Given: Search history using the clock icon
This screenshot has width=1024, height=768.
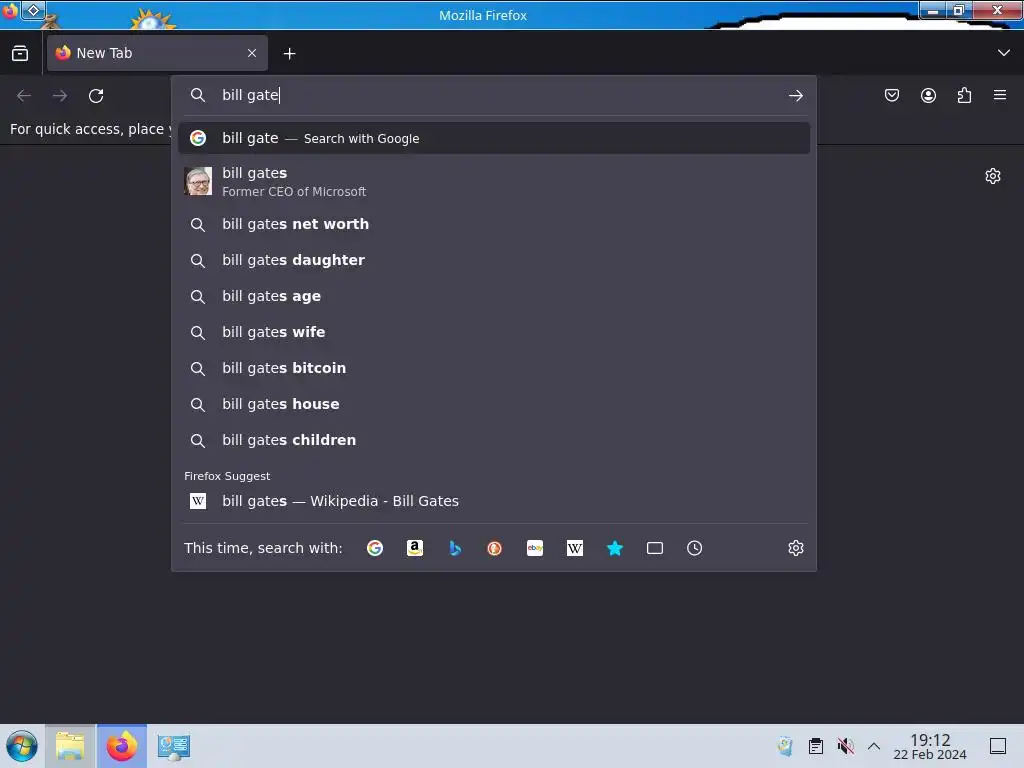Looking at the screenshot, I should (x=694, y=548).
